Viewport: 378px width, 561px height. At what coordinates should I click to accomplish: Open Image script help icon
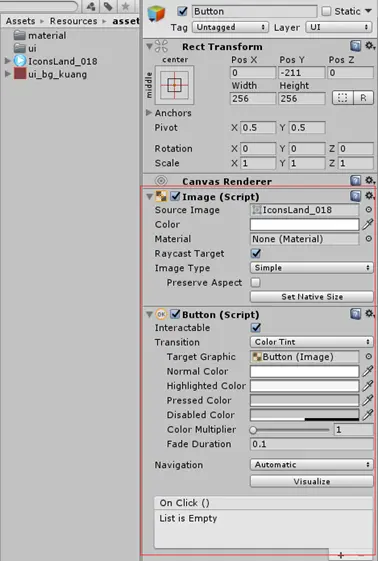[x=355, y=196]
